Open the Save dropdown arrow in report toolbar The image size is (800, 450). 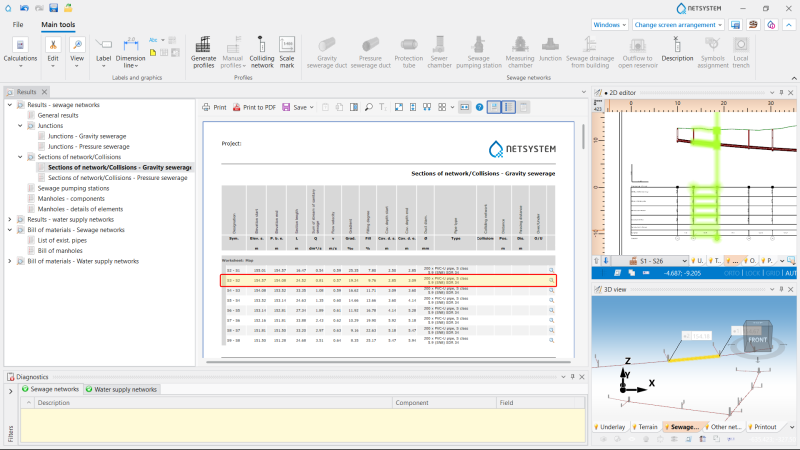(x=311, y=108)
